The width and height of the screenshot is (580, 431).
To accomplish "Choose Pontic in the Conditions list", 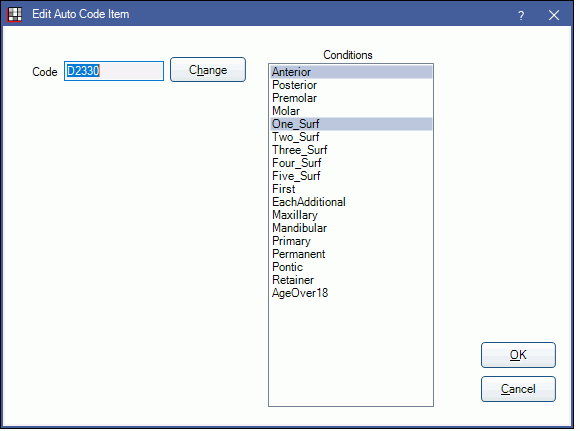I will [351, 267].
